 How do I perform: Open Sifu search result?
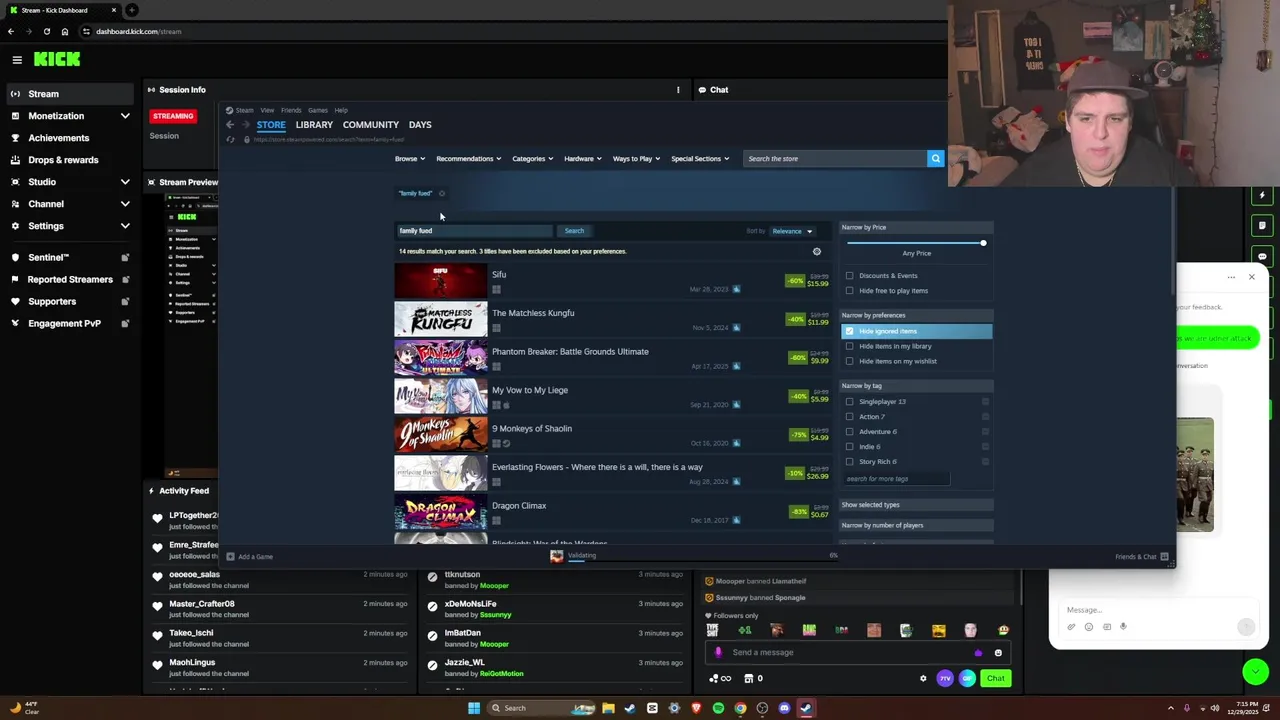[612, 281]
